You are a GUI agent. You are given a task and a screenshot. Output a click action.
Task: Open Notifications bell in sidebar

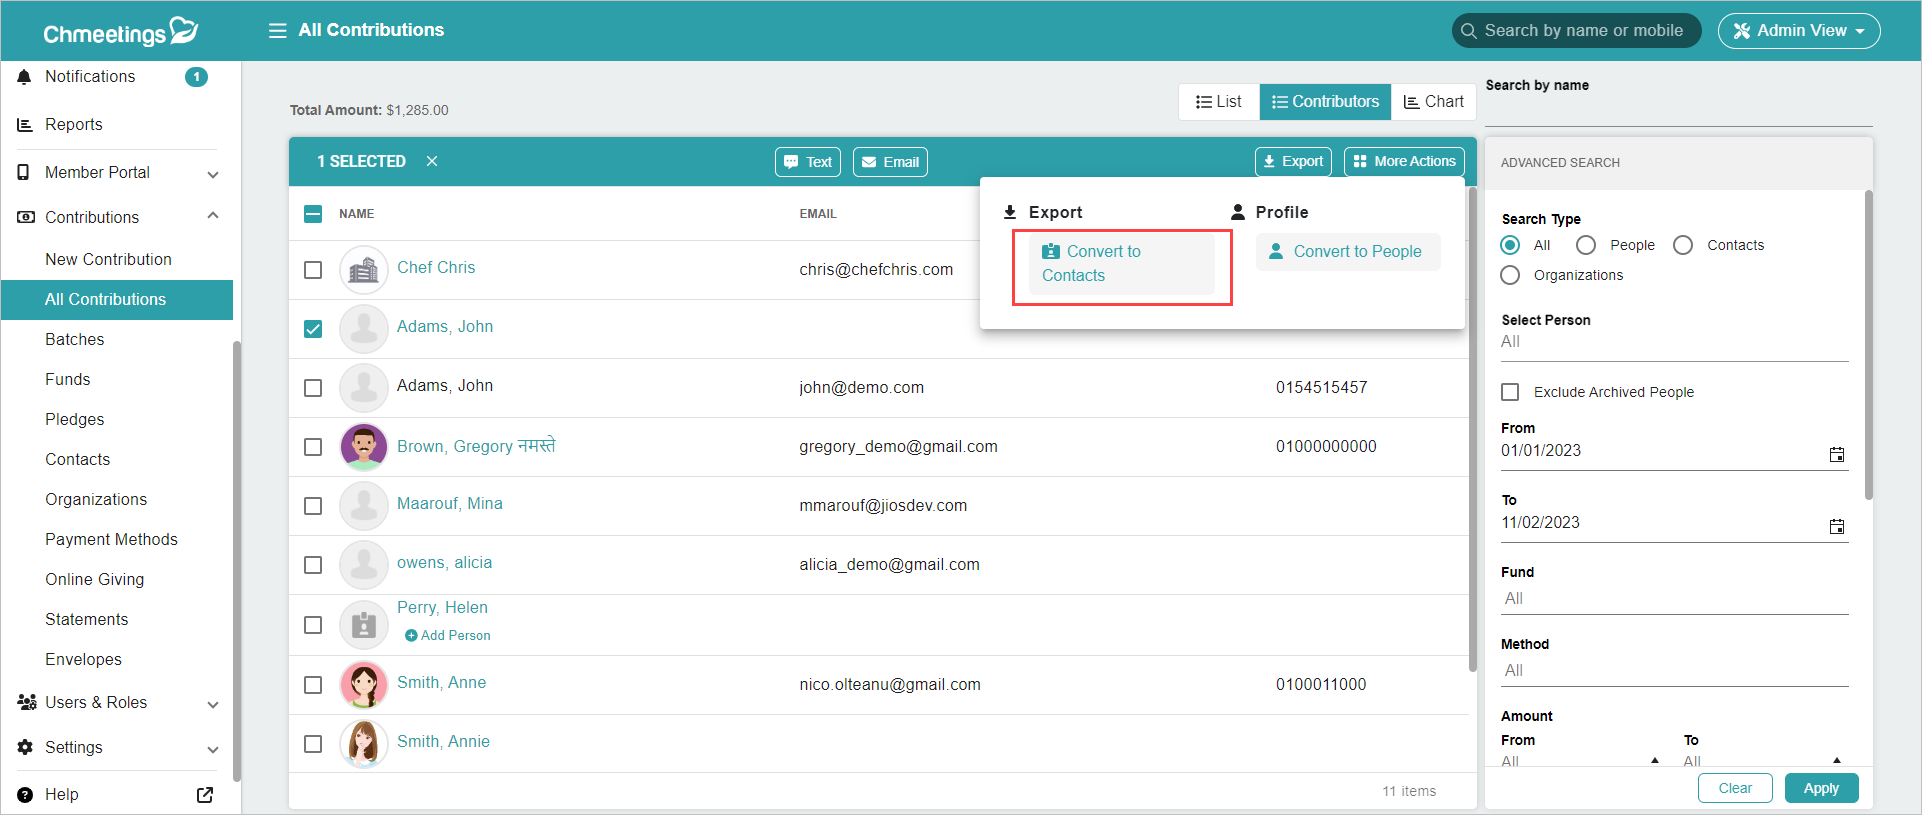click(x=25, y=77)
